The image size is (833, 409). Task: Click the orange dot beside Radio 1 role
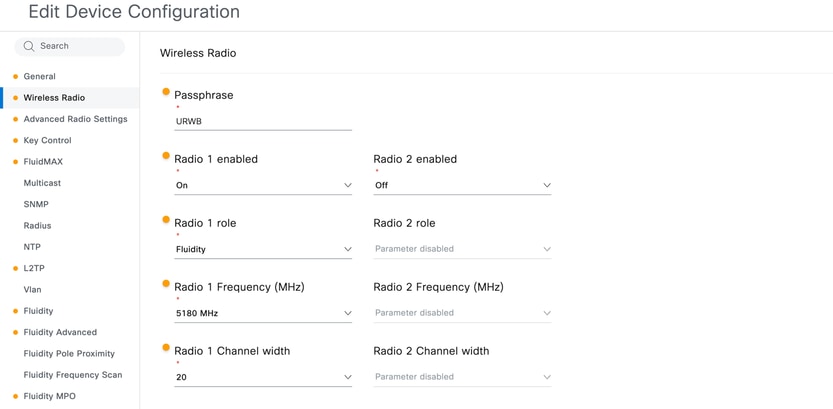(x=166, y=219)
